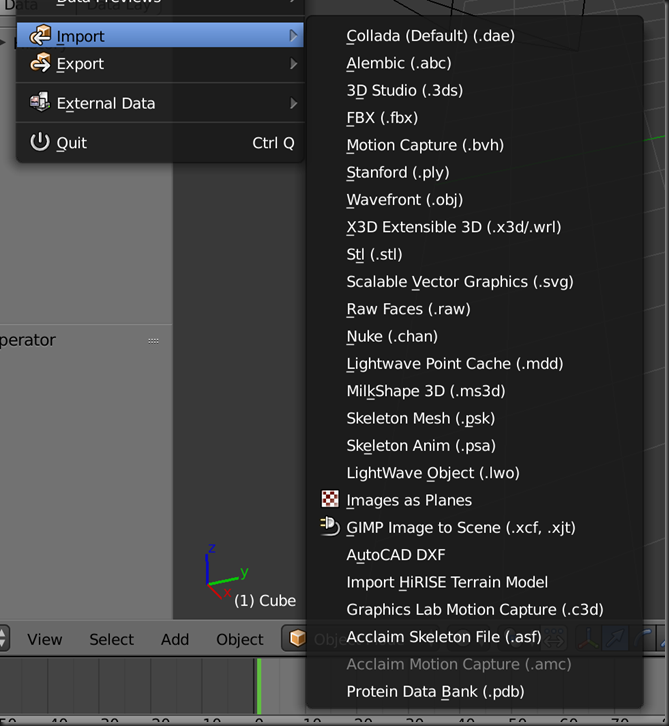Click the Import menu icon
The width and height of the screenshot is (669, 726).
40,35
